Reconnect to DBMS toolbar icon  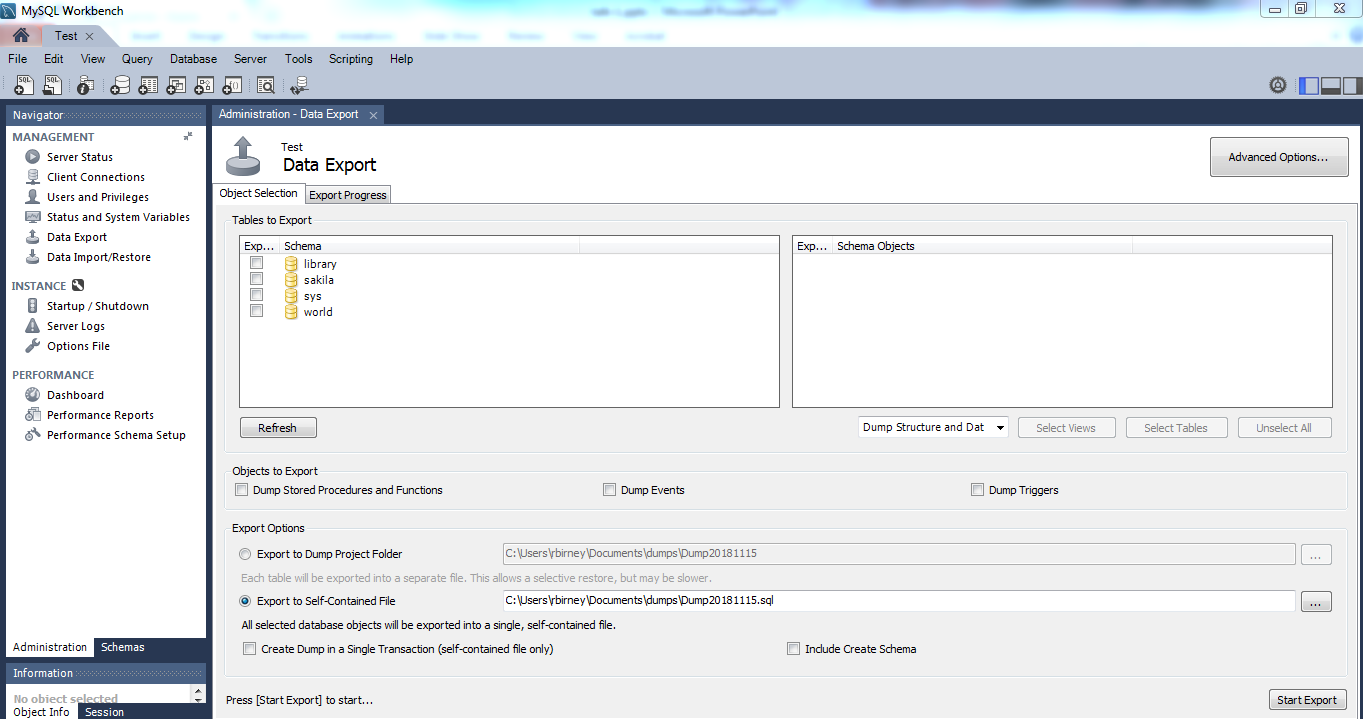tap(299, 85)
